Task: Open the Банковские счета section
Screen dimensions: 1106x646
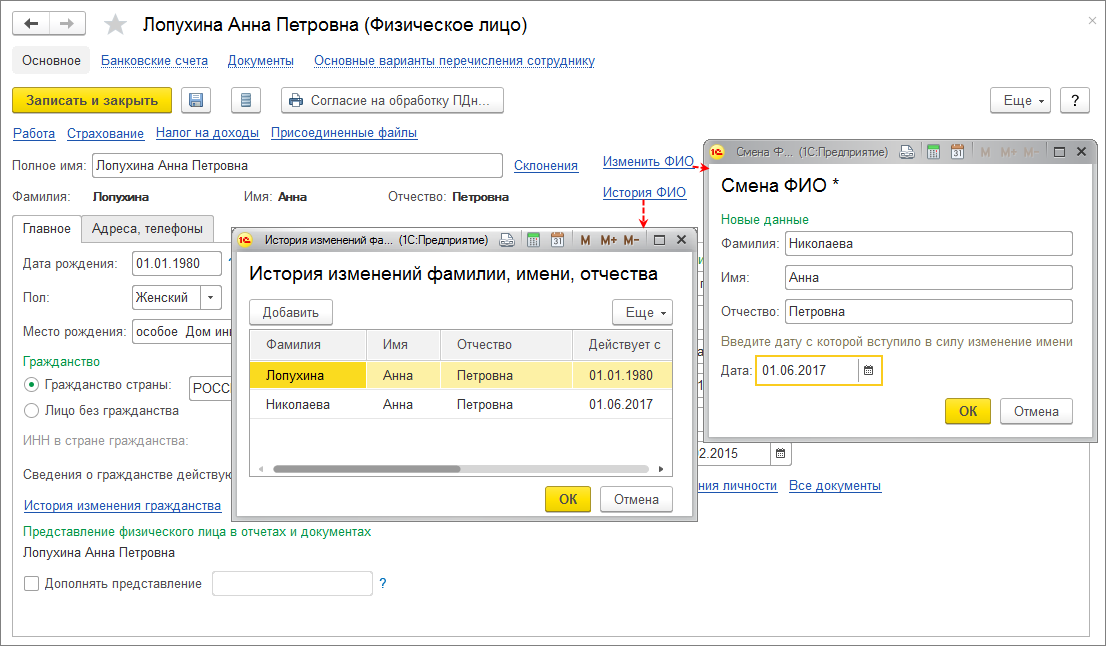Action: click(154, 61)
